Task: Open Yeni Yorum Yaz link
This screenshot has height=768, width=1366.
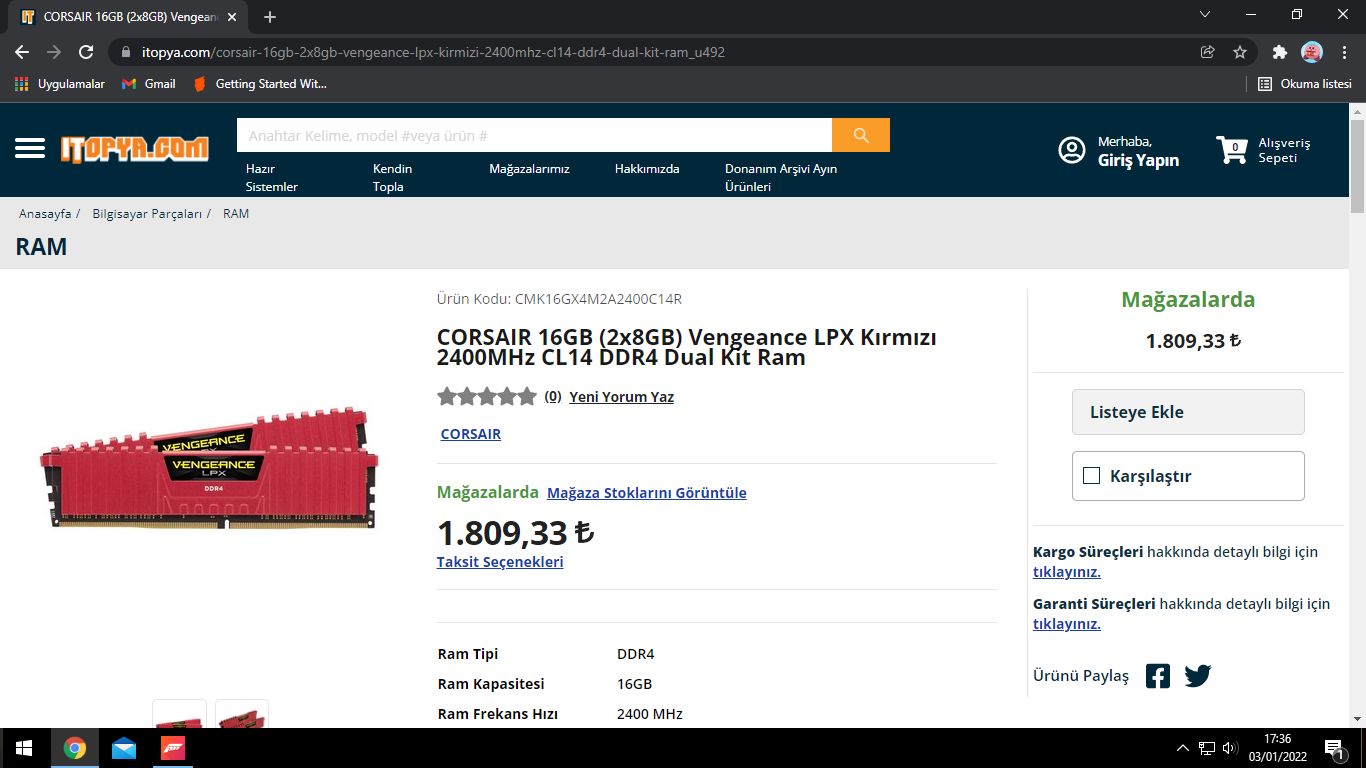Action: (x=622, y=397)
